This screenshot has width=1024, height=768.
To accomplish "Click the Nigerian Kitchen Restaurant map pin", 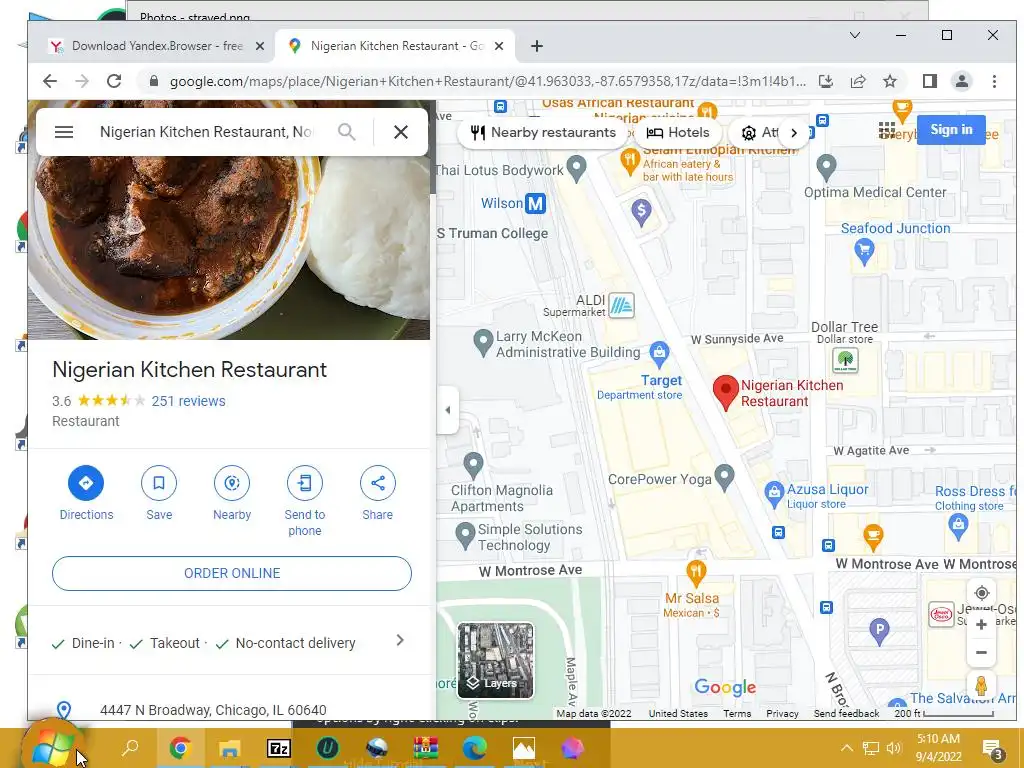I will tap(725, 392).
